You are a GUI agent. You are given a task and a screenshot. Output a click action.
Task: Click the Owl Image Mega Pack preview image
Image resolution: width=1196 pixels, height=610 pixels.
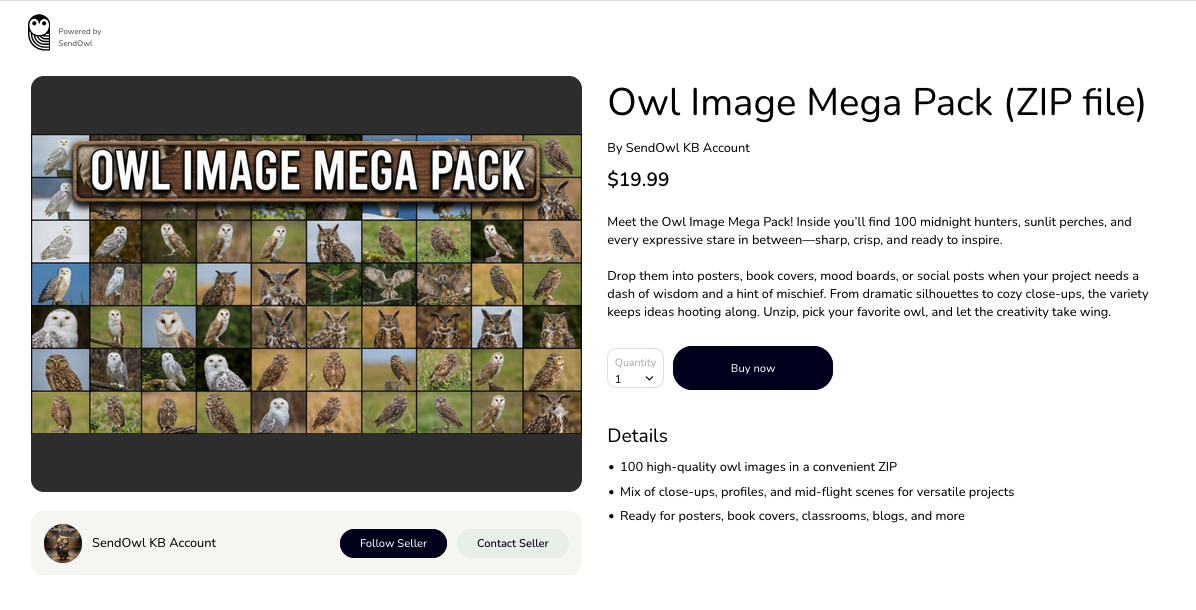click(307, 284)
